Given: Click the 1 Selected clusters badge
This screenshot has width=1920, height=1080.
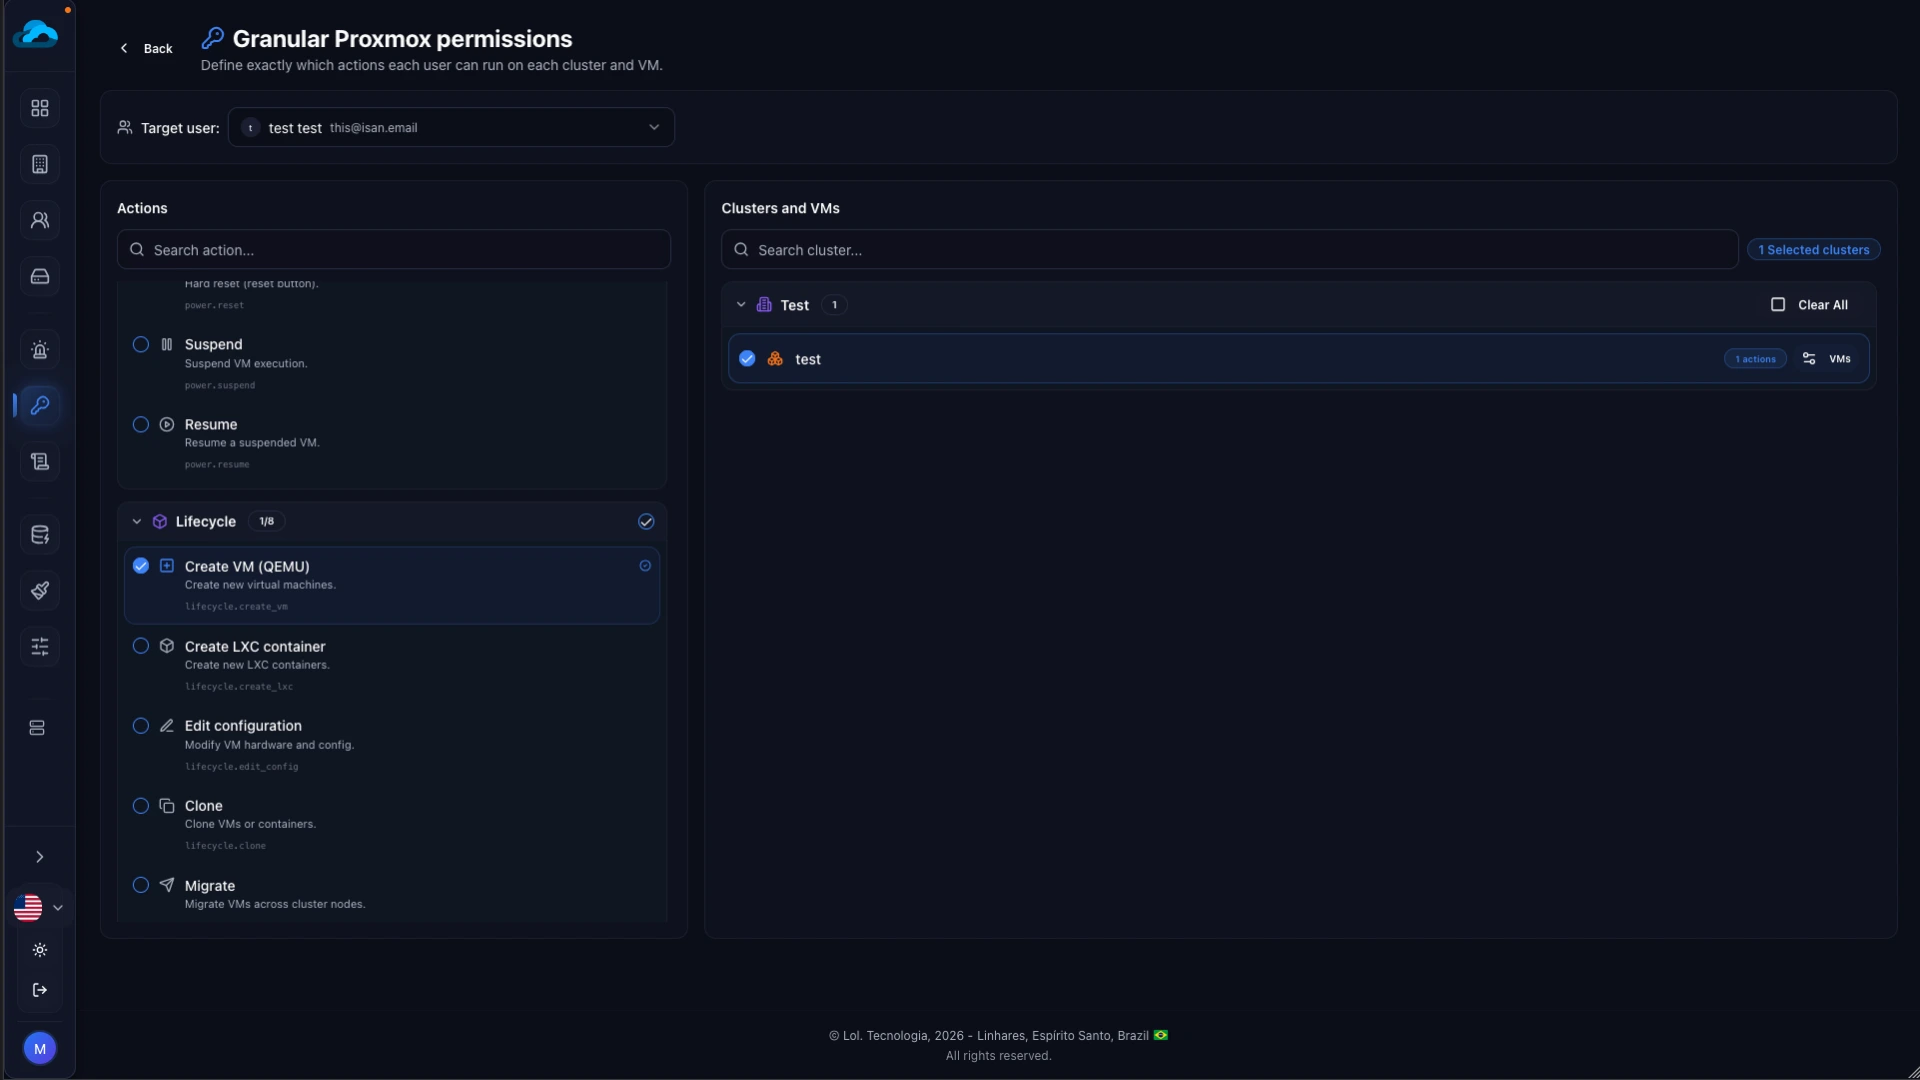Looking at the screenshot, I should [1813, 250].
